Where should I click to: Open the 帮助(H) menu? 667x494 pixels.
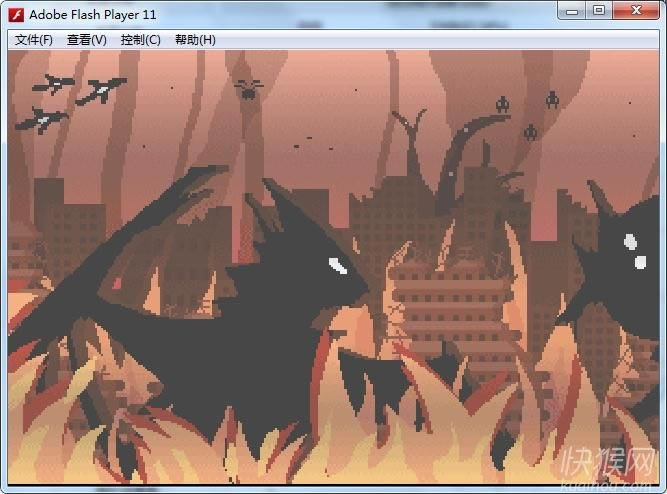[195, 40]
